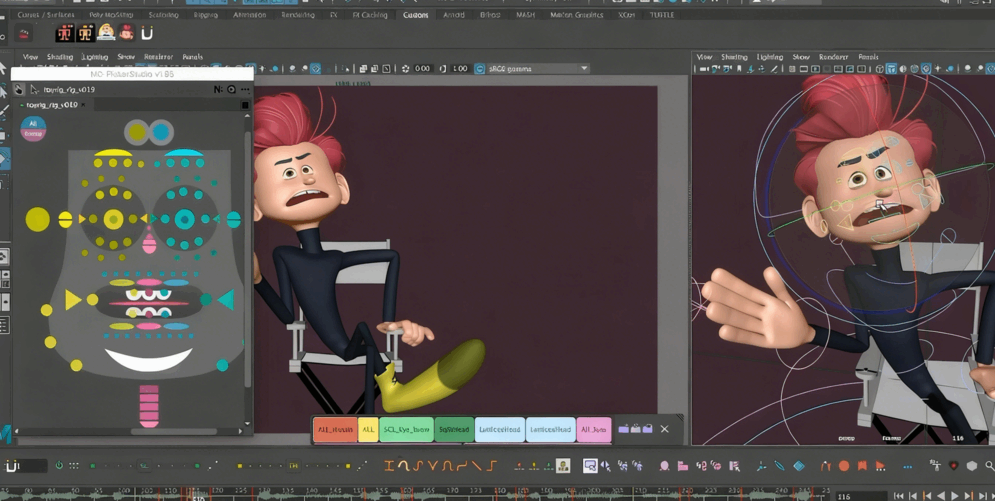
Task: Open the sRGB gamma dropdown
Action: click(584, 69)
